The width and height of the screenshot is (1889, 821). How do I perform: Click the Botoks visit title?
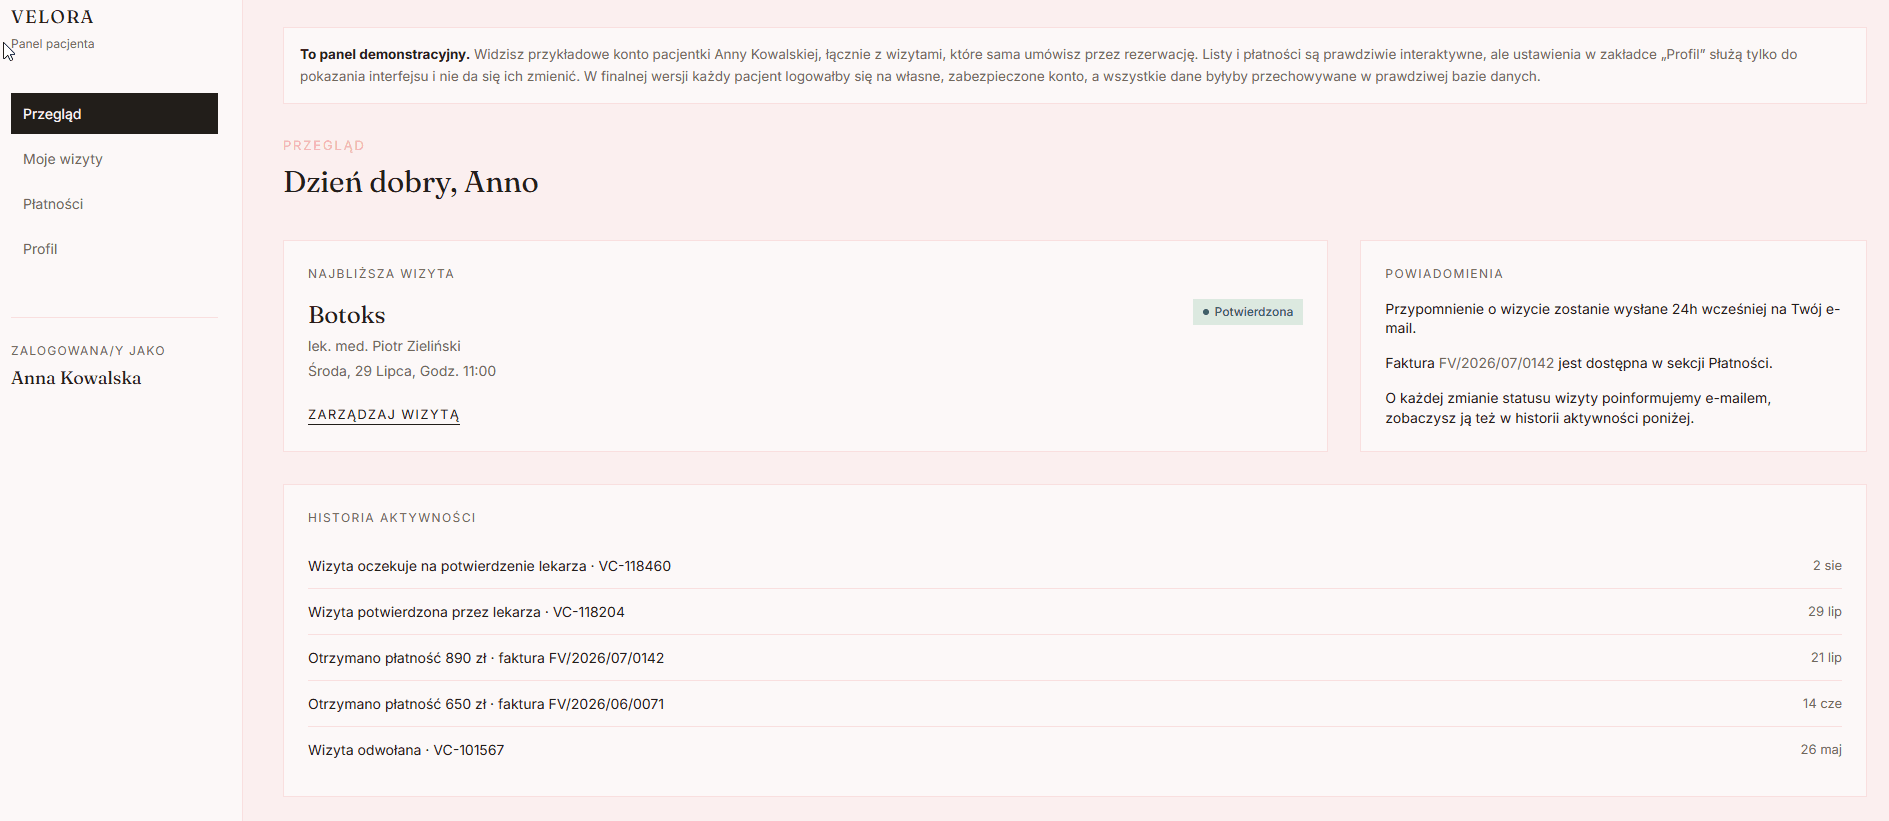(347, 315)
